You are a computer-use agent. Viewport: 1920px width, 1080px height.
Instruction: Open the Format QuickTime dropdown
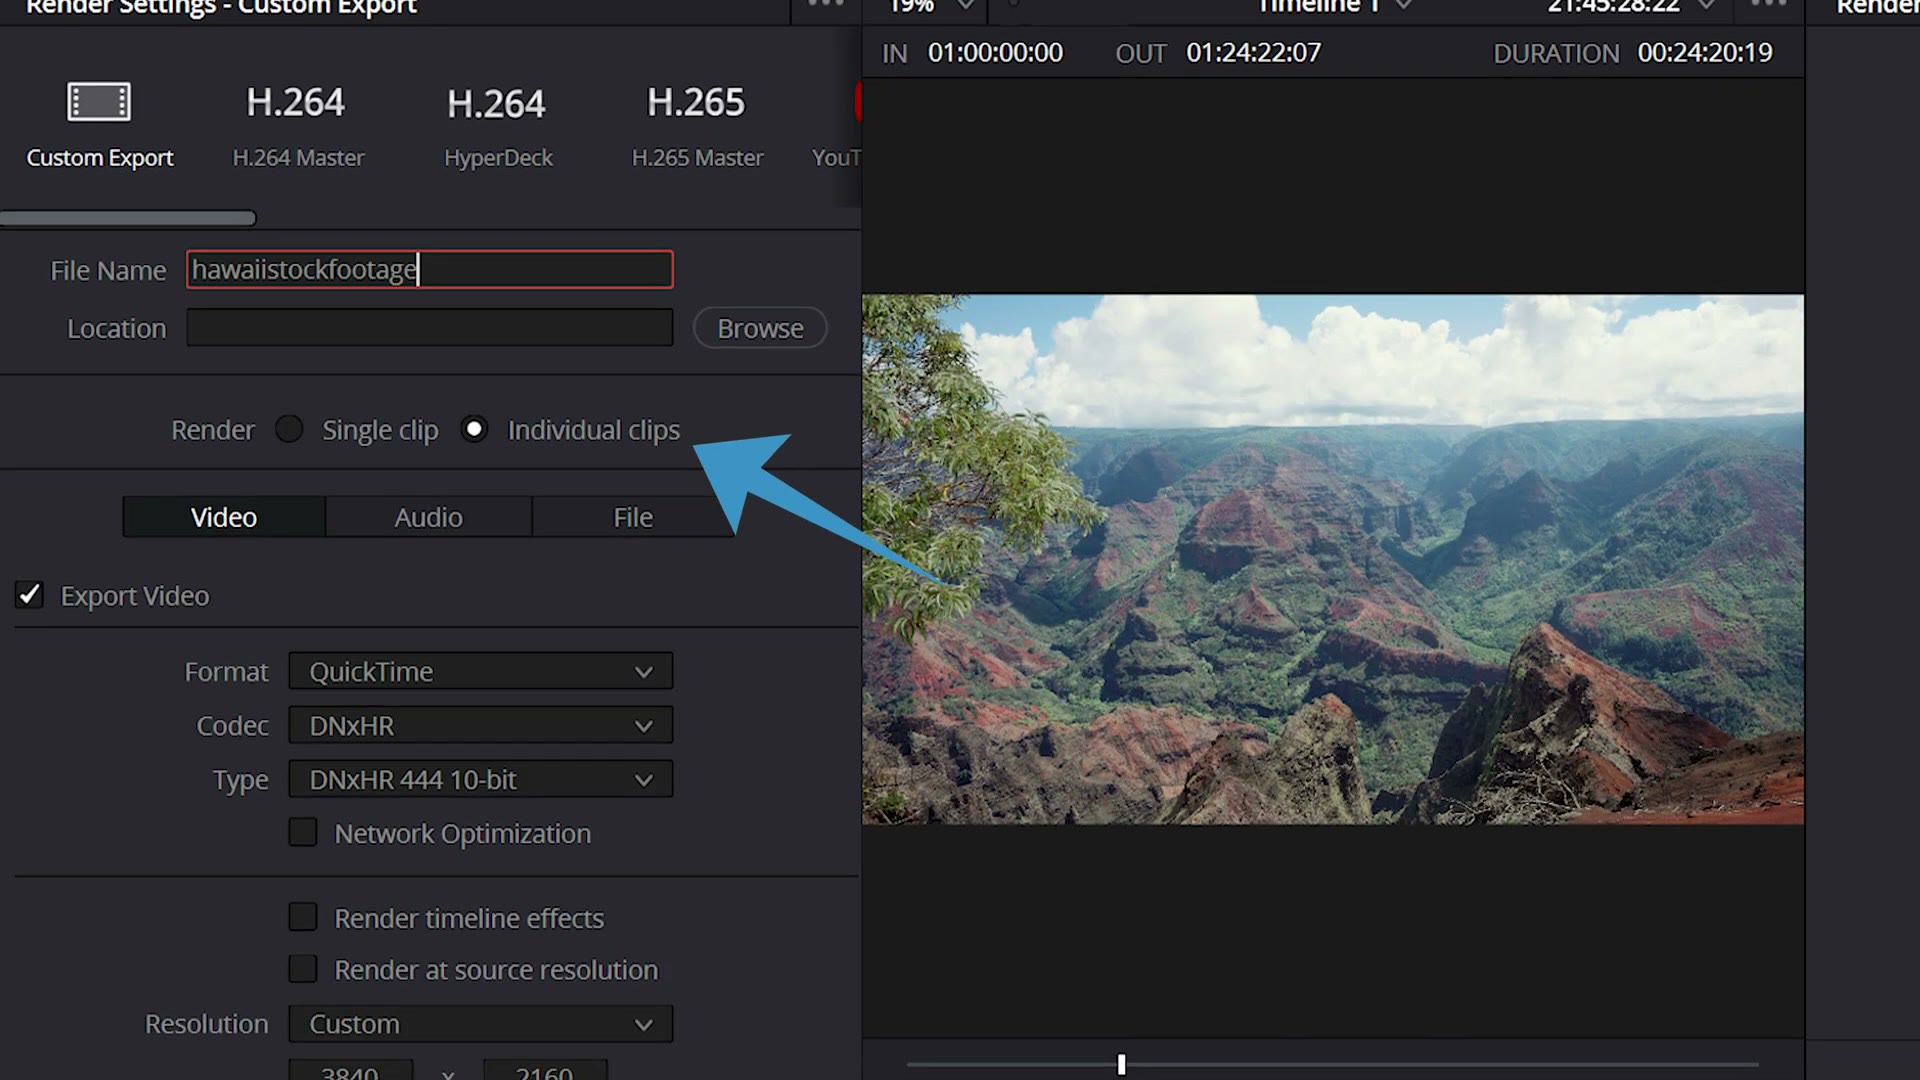(x=481, y=671)
